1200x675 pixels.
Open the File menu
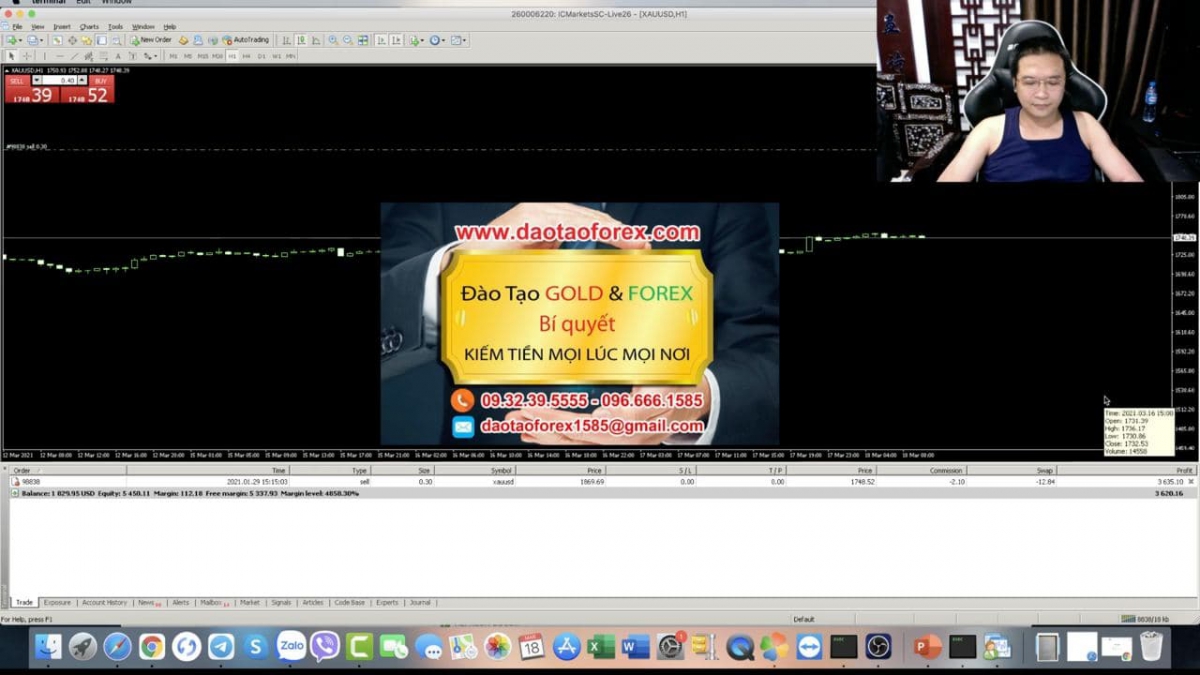click(17, 26)
